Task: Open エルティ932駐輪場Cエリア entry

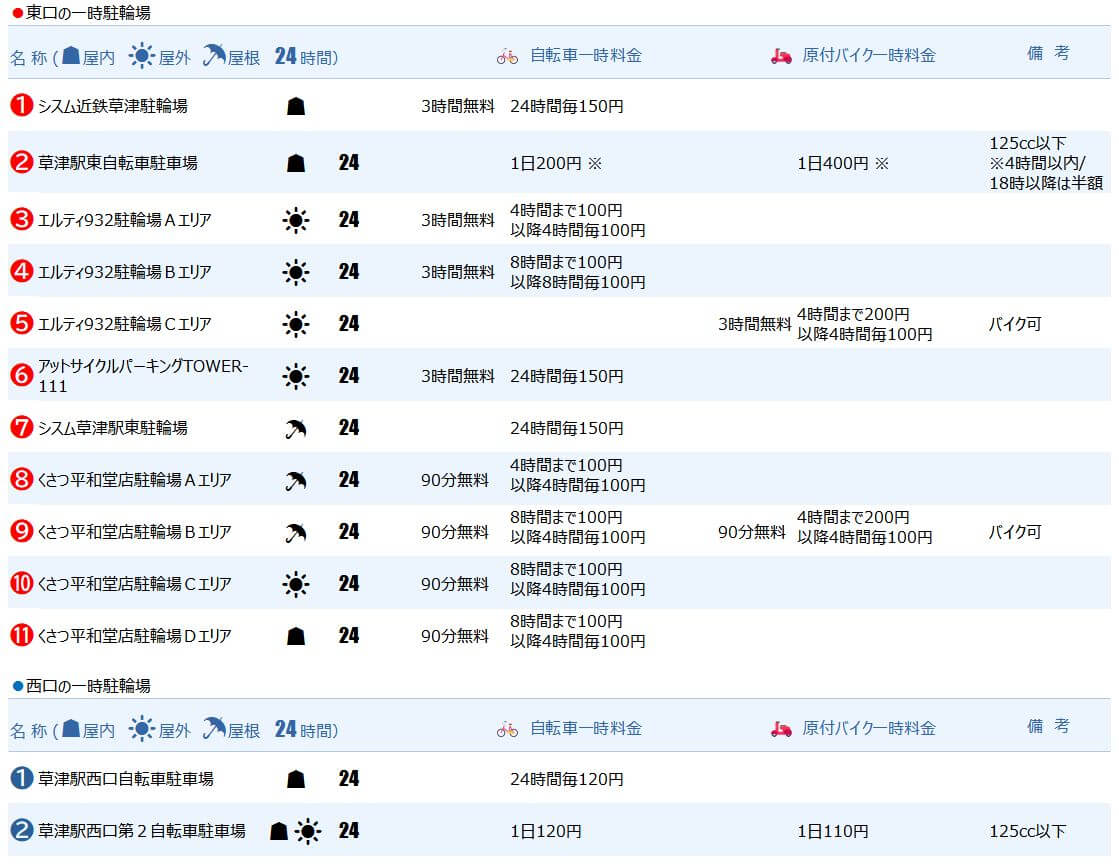Action: click(x=124, y=324)
